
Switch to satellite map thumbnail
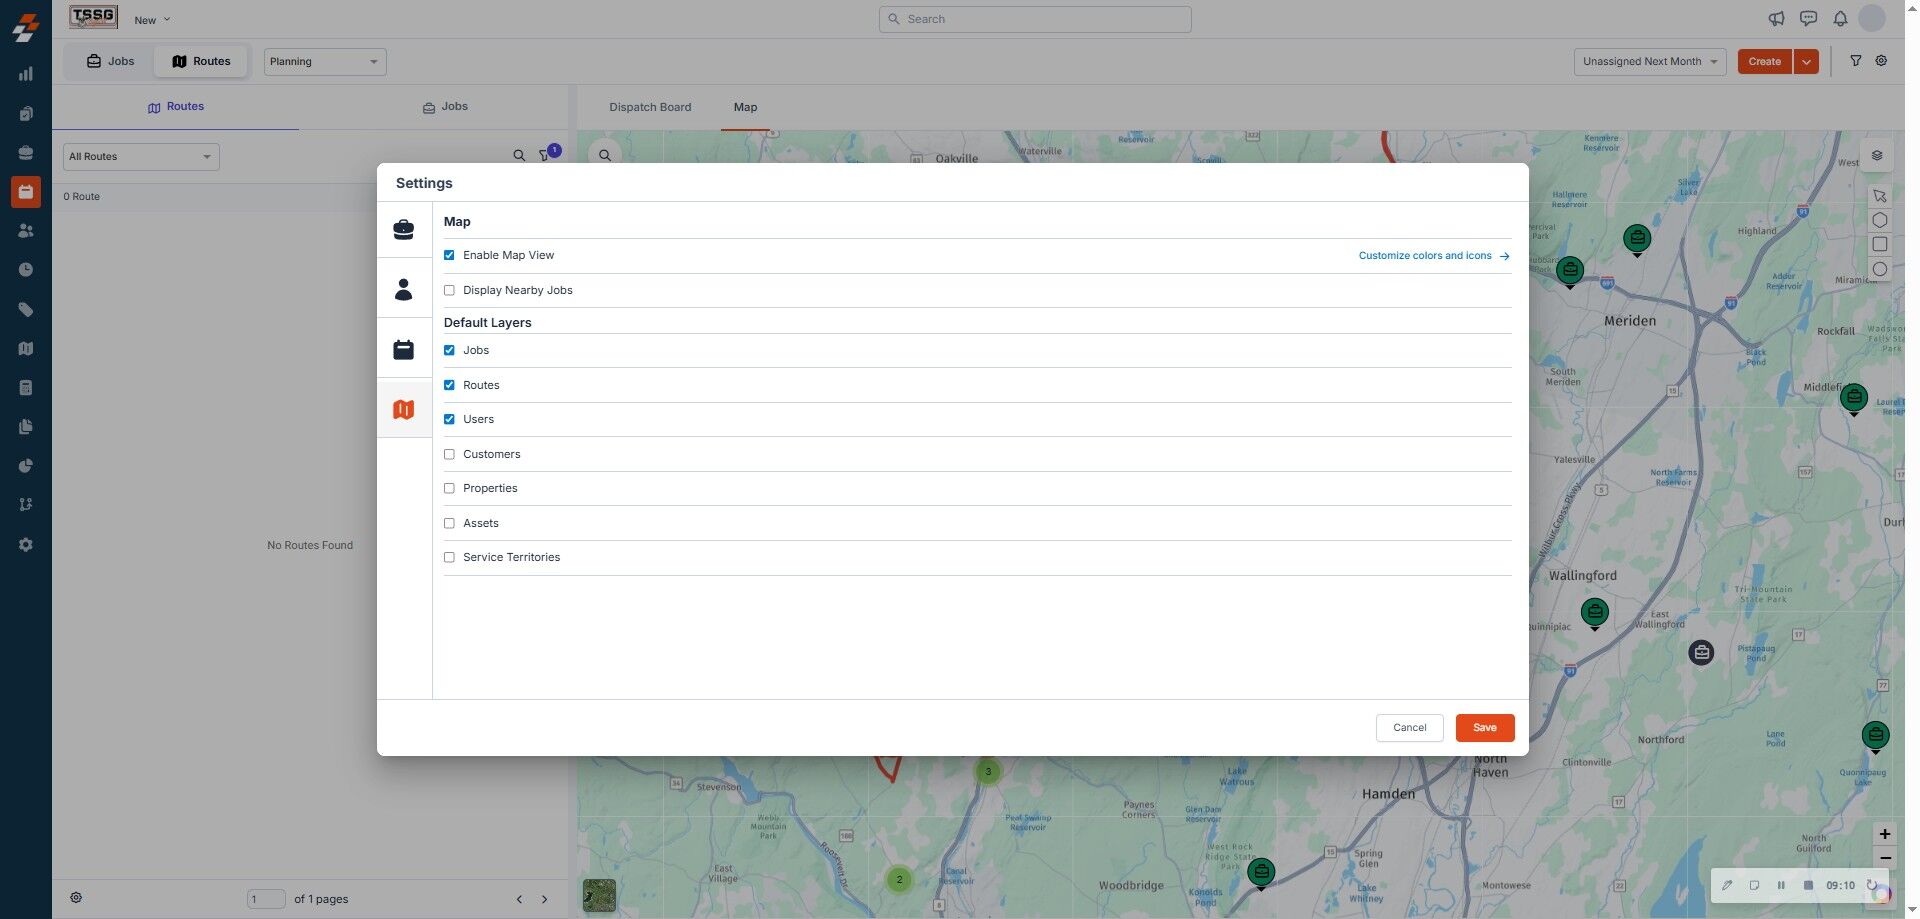[x=599, y=895]
